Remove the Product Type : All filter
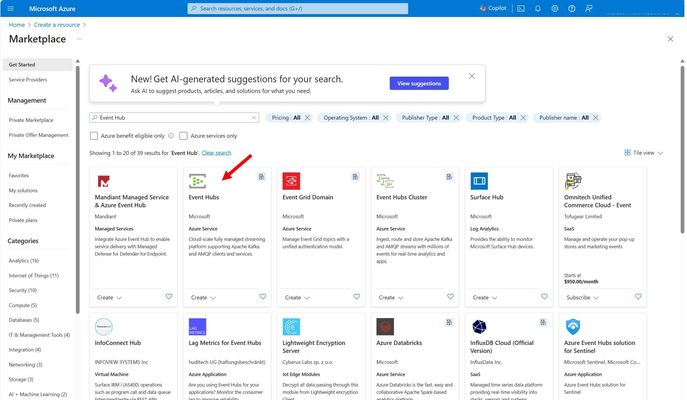 pos(523,118)
